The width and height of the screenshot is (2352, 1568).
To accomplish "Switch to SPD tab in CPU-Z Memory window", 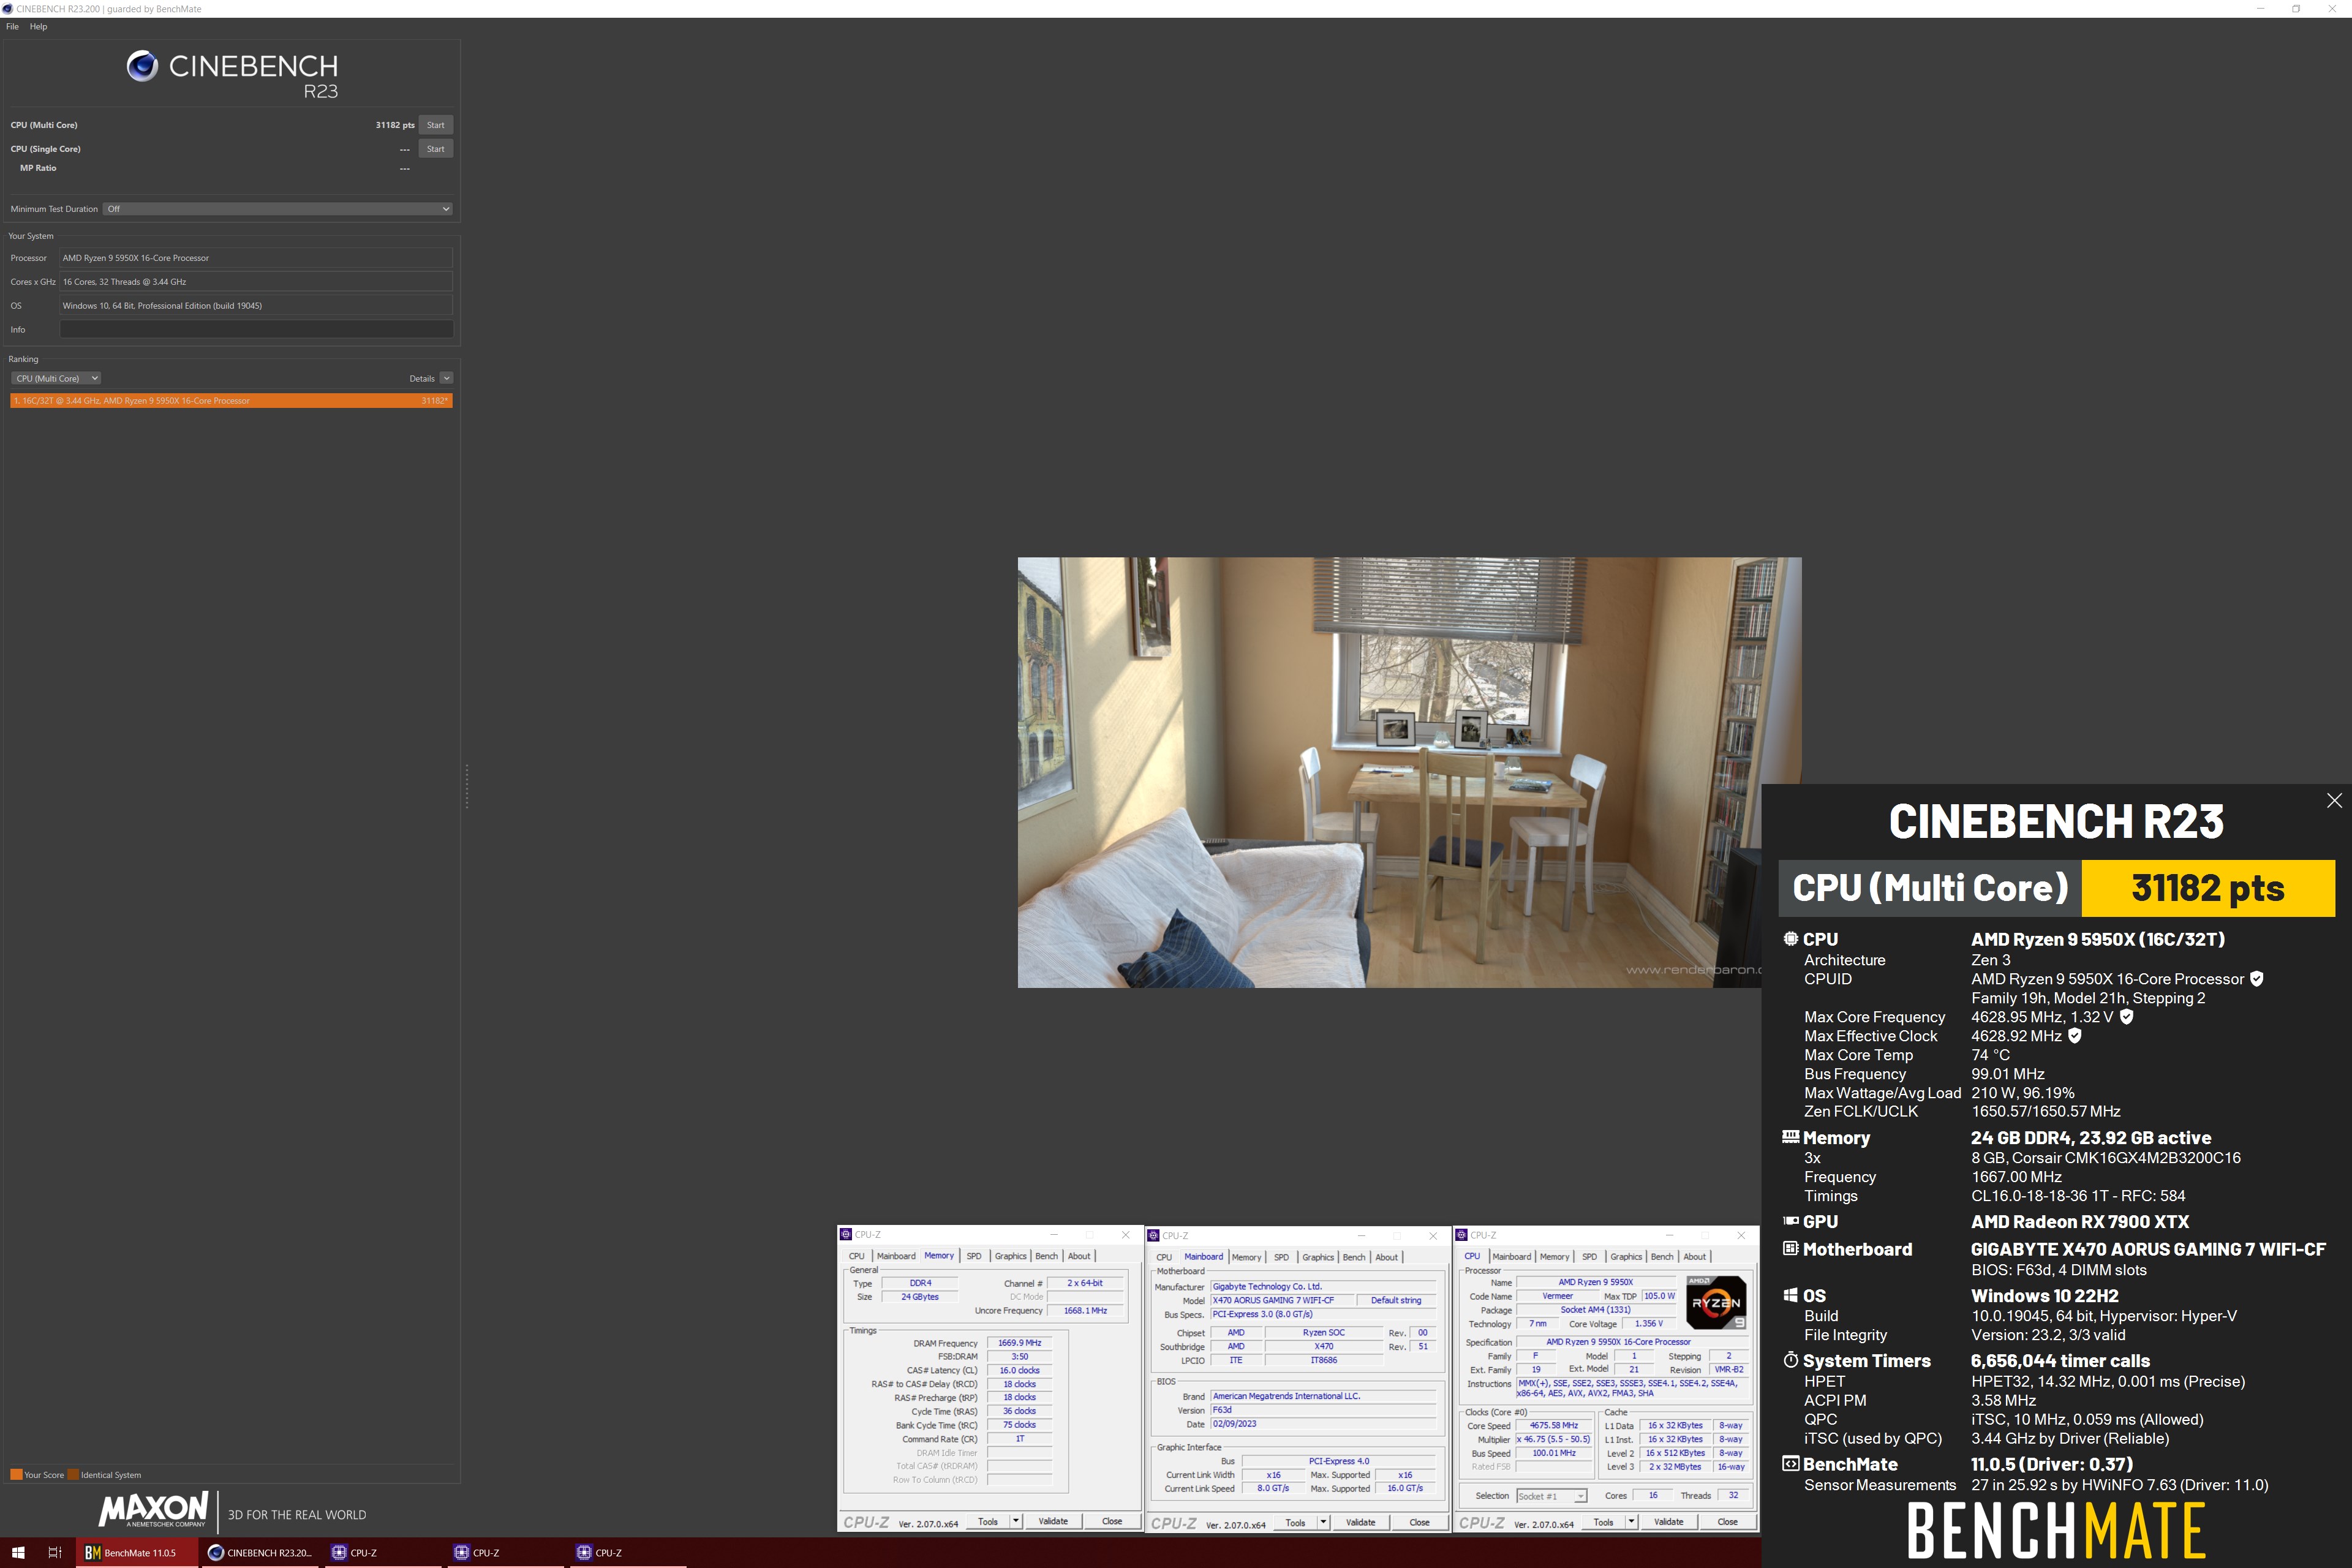I will click(x=973, y=1256).
